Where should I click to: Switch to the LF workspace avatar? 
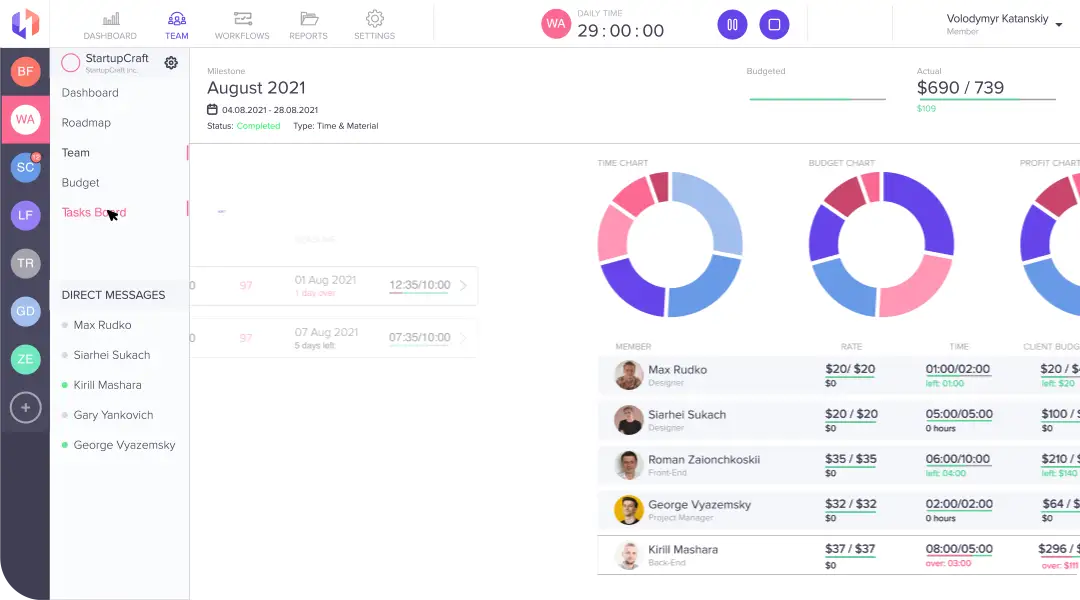coord(25,215)
